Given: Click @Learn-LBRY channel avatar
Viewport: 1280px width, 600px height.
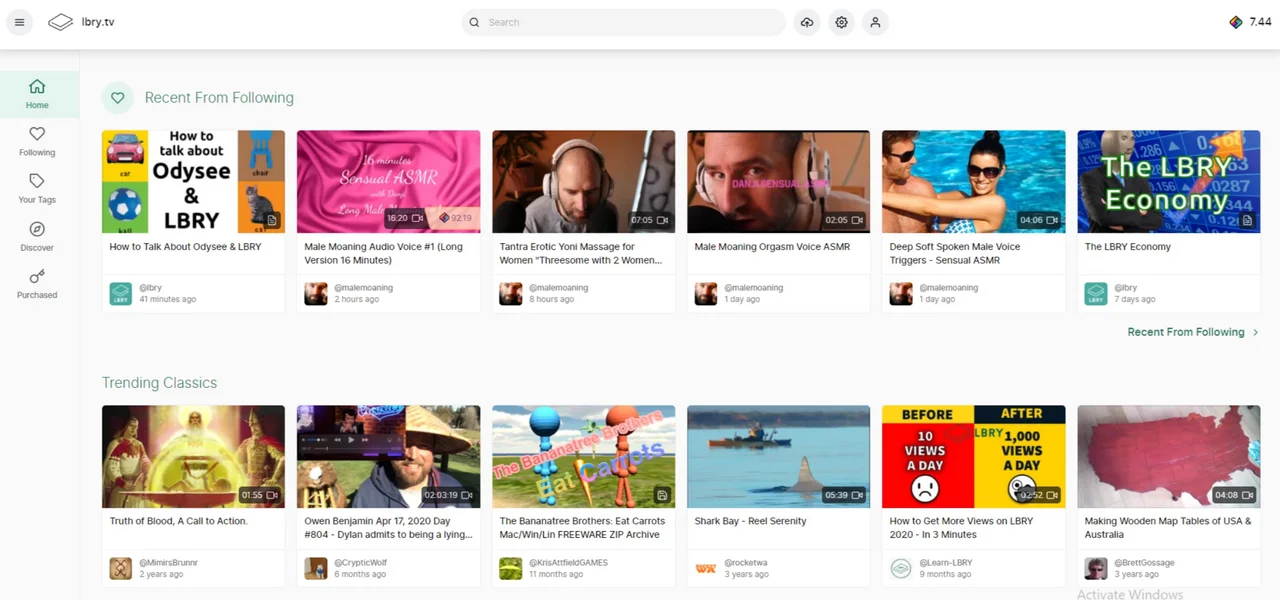Looking at the screenshot, I should coord(900,568).
